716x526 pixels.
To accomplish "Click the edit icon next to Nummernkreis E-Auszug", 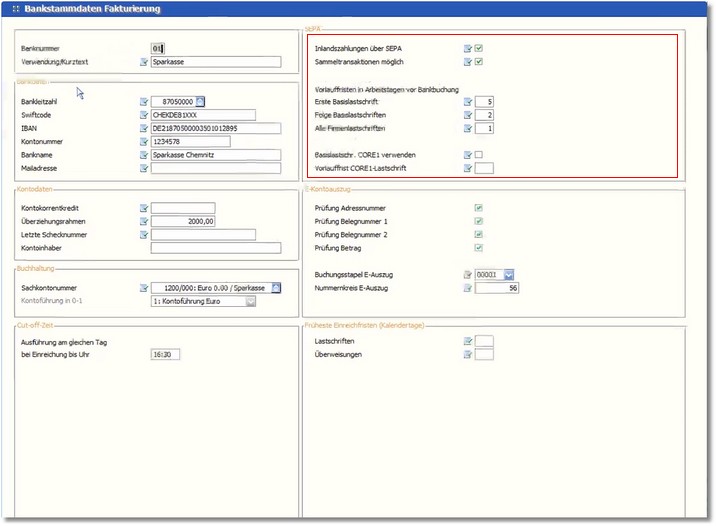I will 467,288.
